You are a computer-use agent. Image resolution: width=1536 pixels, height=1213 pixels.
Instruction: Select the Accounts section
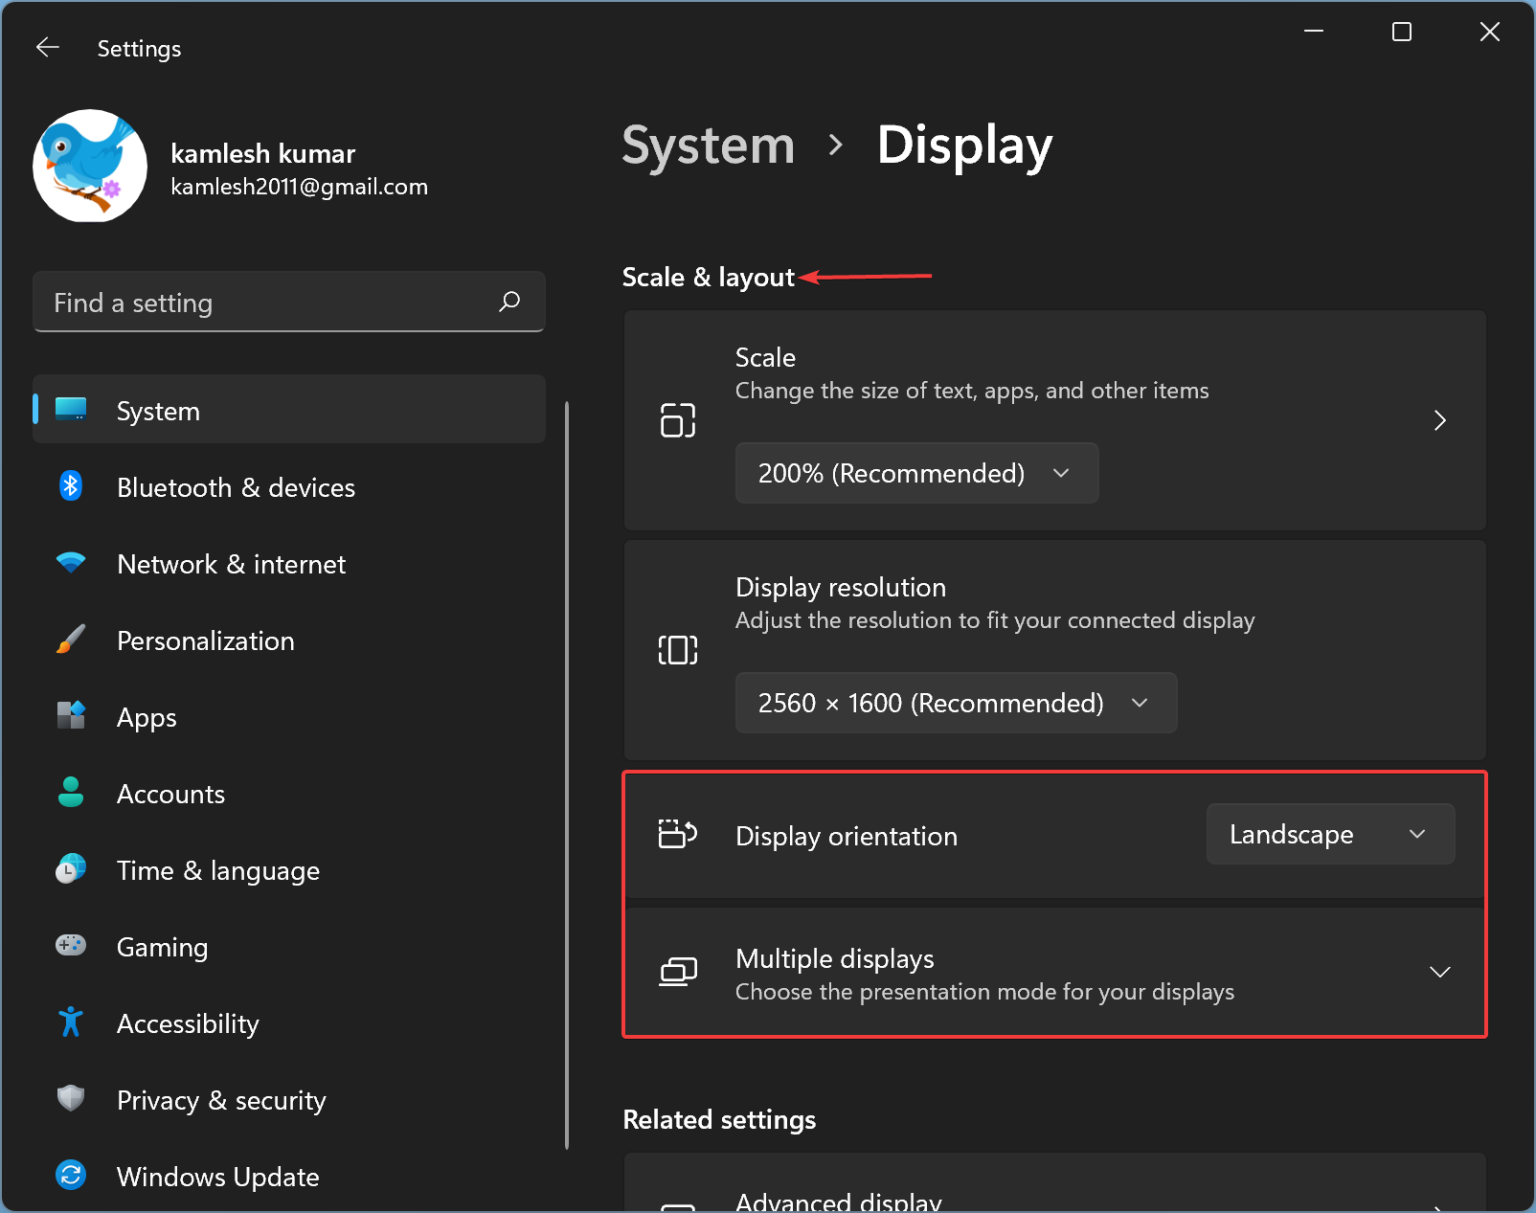[171, 793]
